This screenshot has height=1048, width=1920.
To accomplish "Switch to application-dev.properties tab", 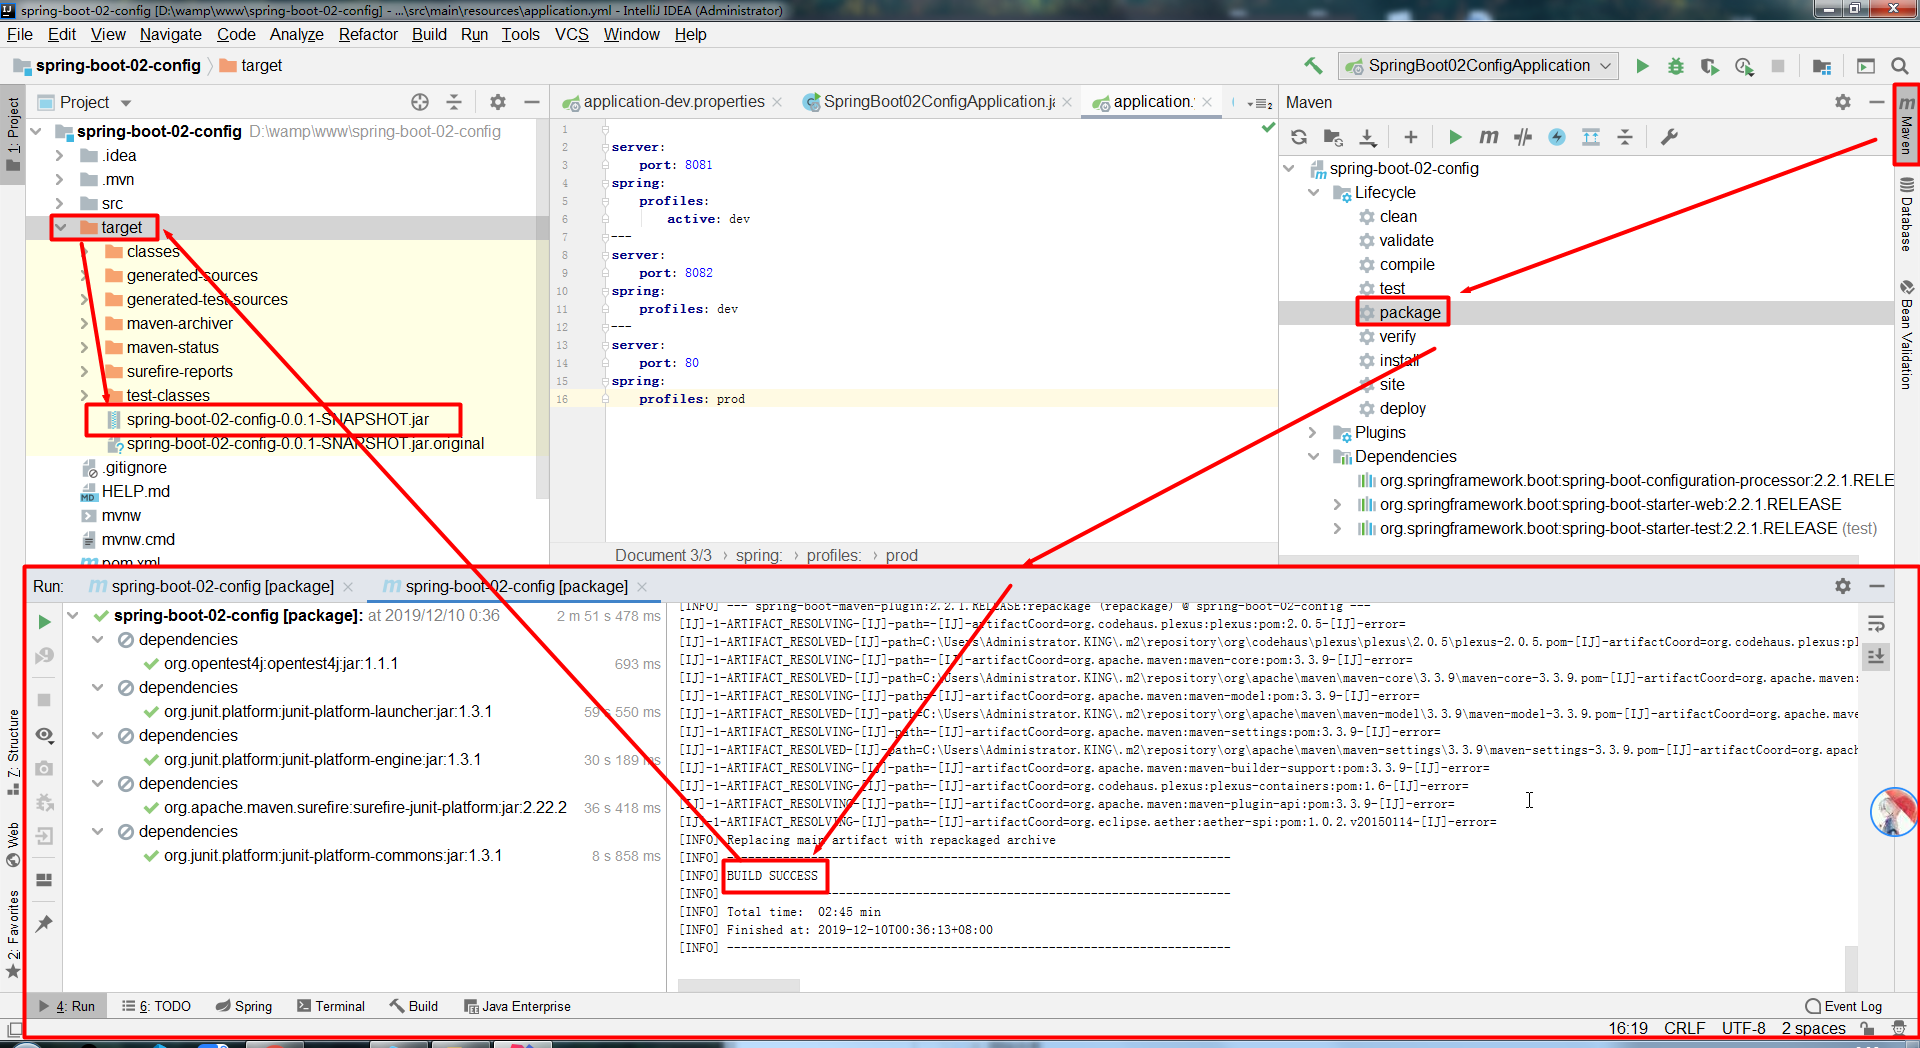I will coord(673,102).
